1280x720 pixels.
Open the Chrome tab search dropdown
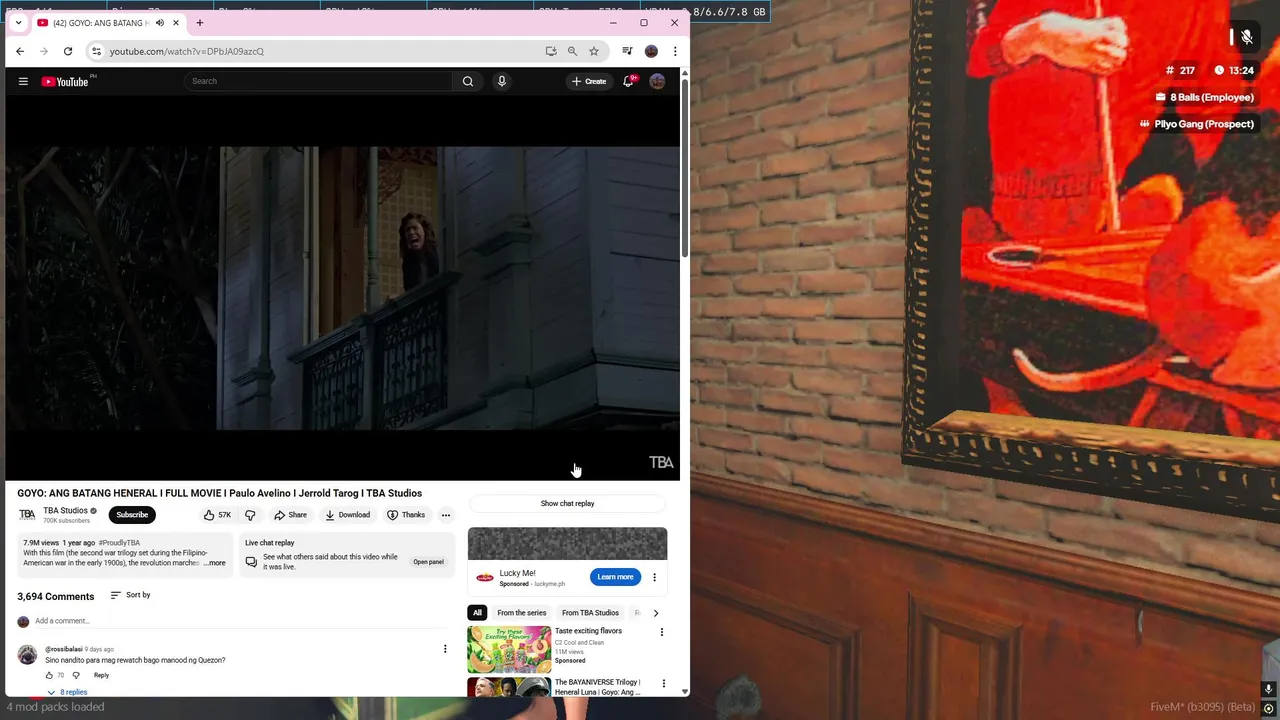click(18, 23)
